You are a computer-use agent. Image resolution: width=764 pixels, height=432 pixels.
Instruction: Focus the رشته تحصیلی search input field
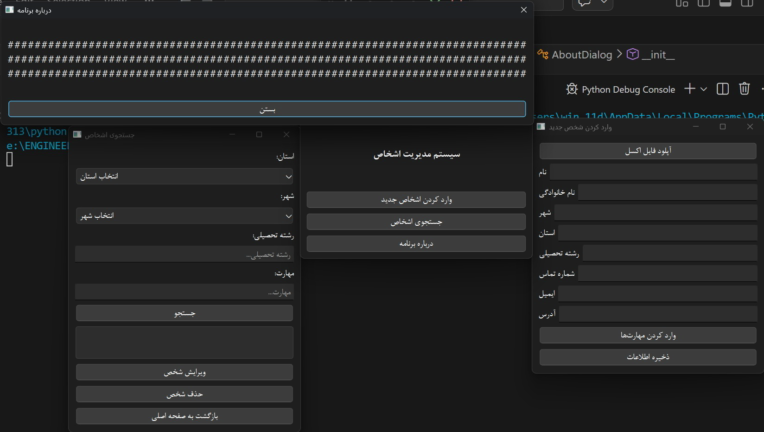click(185, 254)
